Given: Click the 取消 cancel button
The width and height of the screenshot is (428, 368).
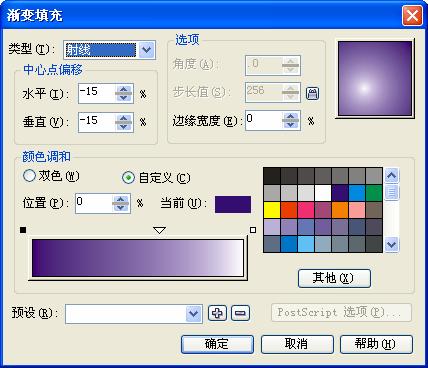Looking at the screenshot, I should [297, 344].
